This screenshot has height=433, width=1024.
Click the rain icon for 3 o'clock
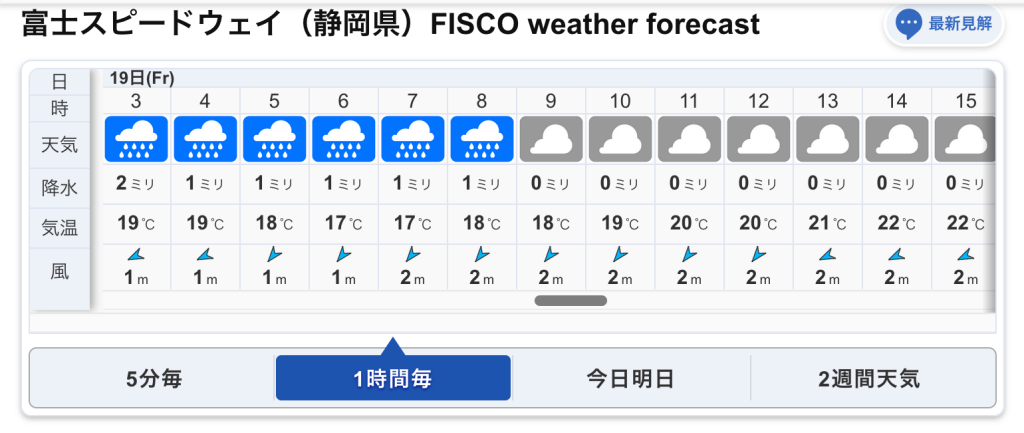(x=136, y=139)
